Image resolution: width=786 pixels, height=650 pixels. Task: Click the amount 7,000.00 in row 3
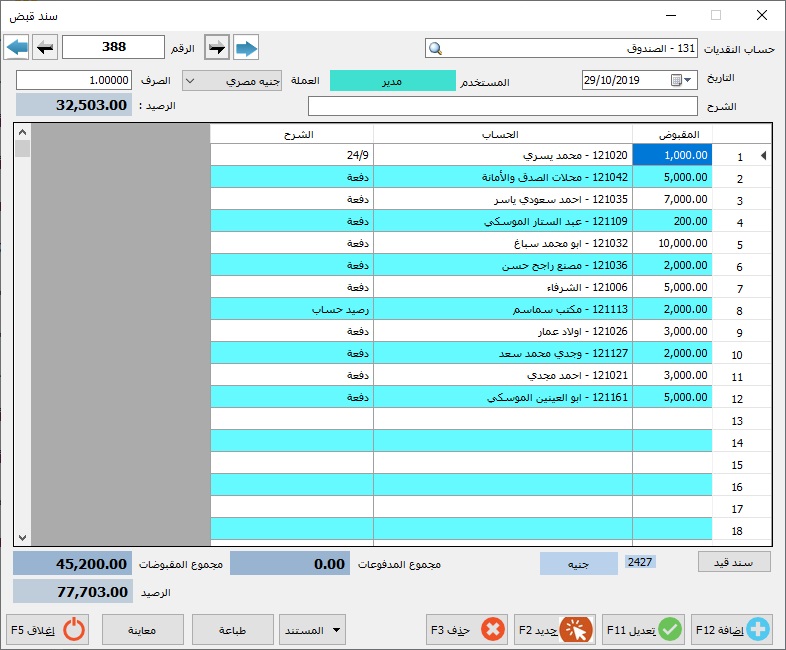[672, 199]
